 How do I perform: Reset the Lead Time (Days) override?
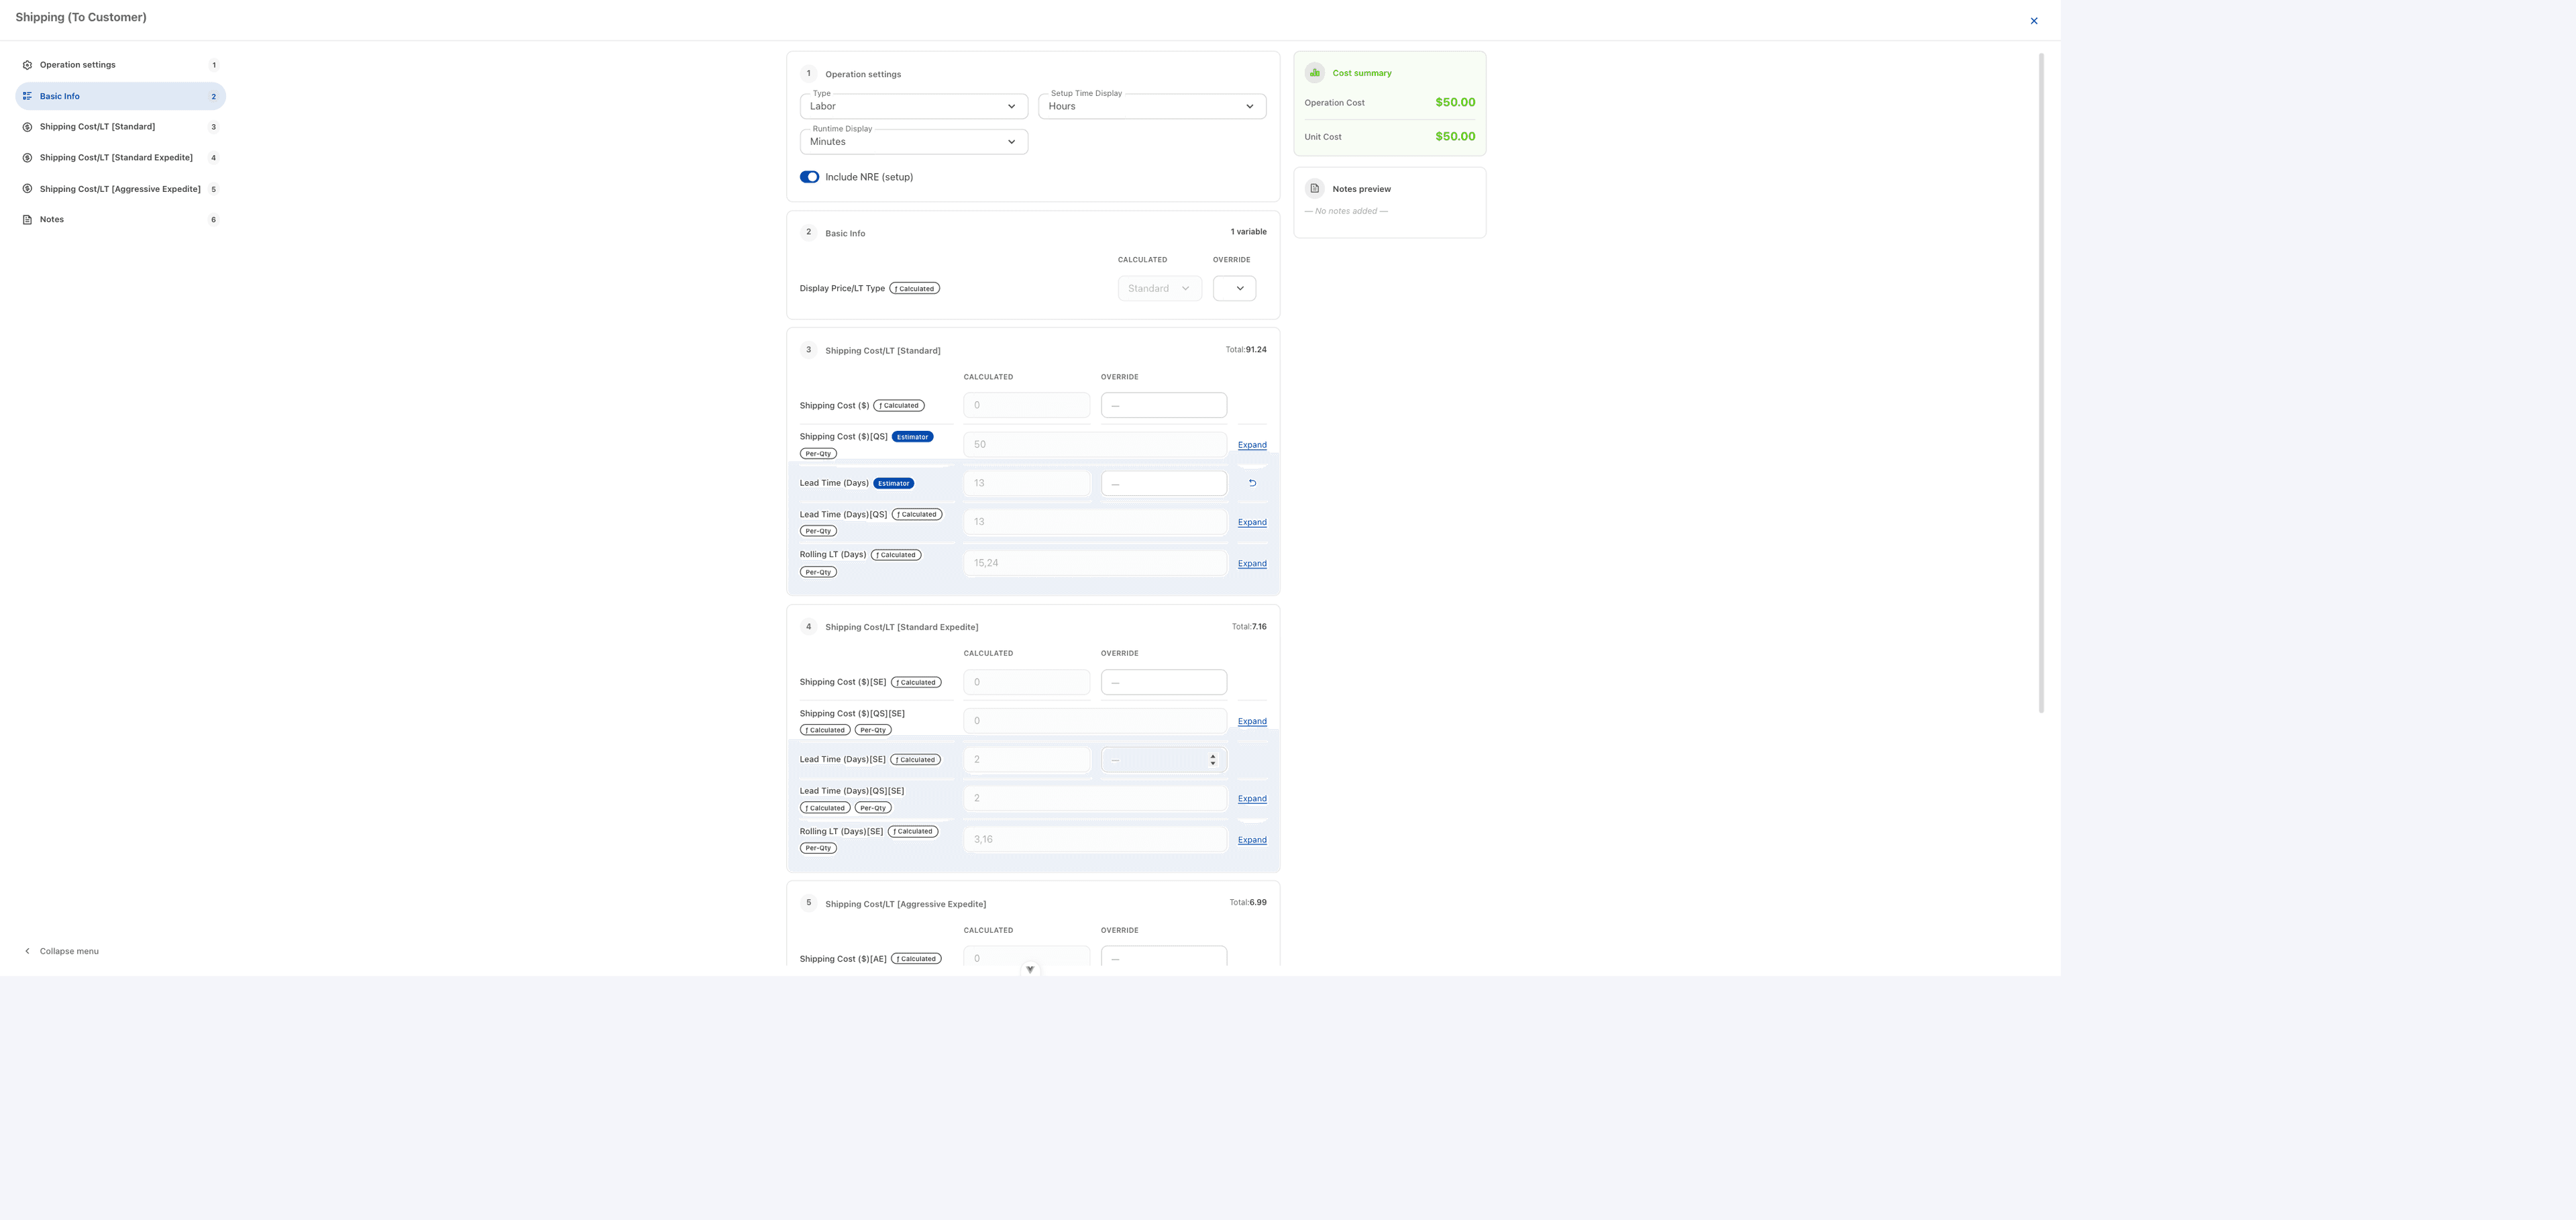tap(1252, 483)
